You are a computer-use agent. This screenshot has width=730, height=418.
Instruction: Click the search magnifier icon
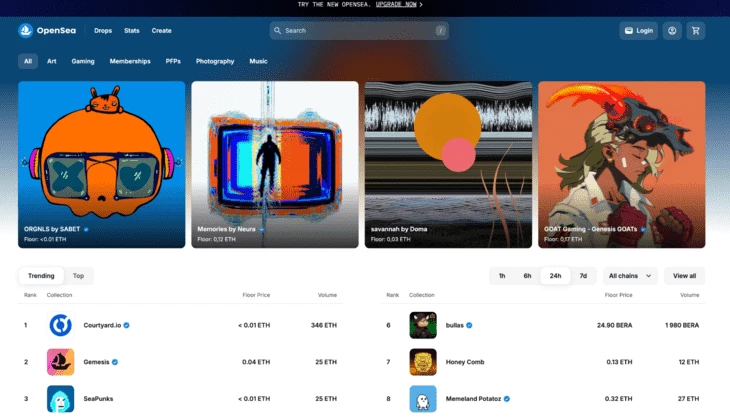pyautogui.click(x=277, y=30)
